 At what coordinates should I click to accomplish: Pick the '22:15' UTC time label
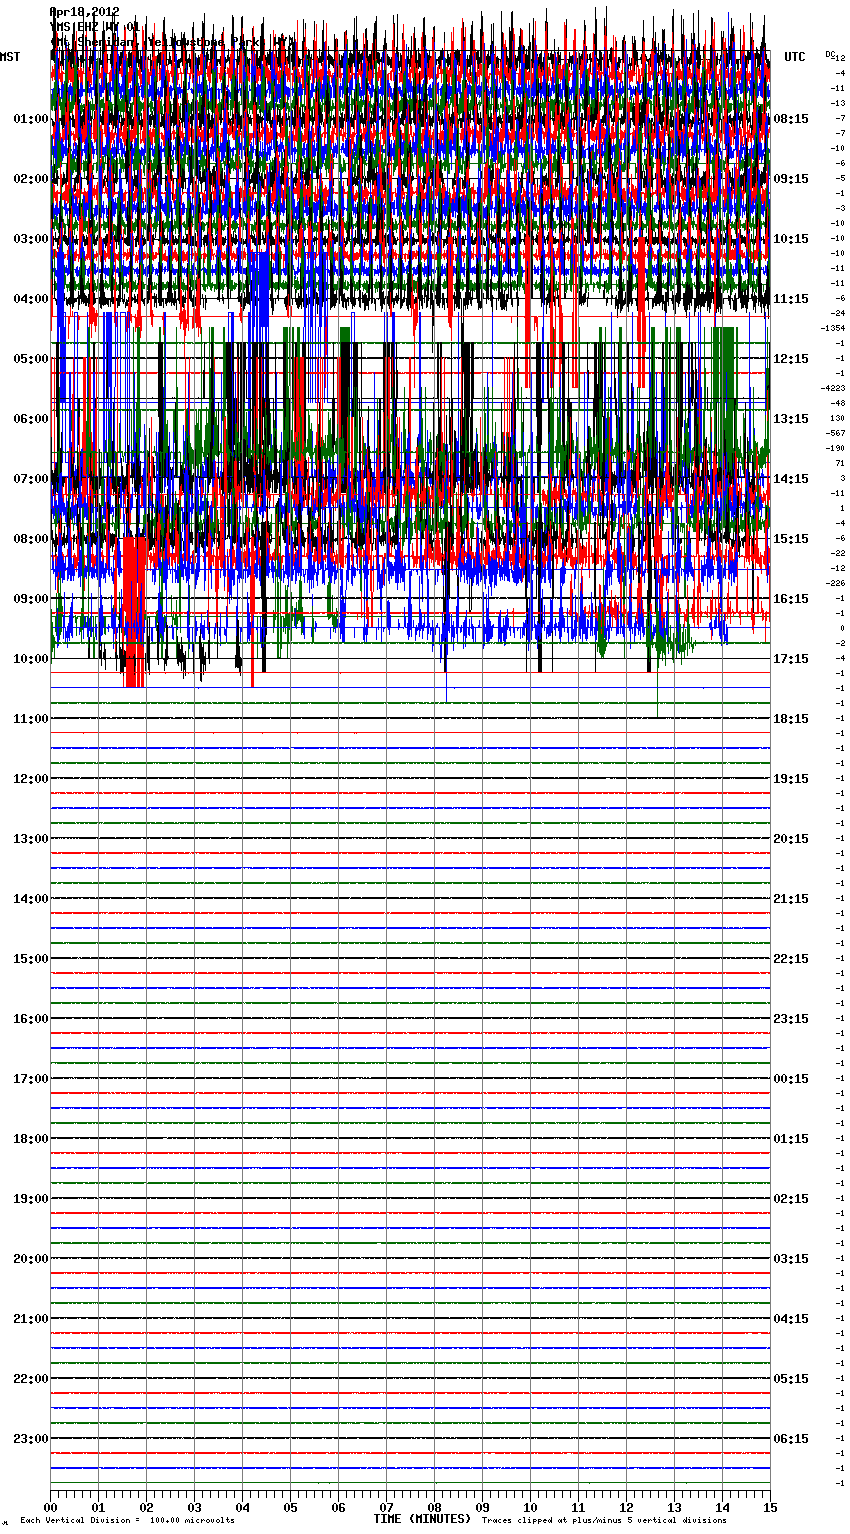(x=791, y=959)
